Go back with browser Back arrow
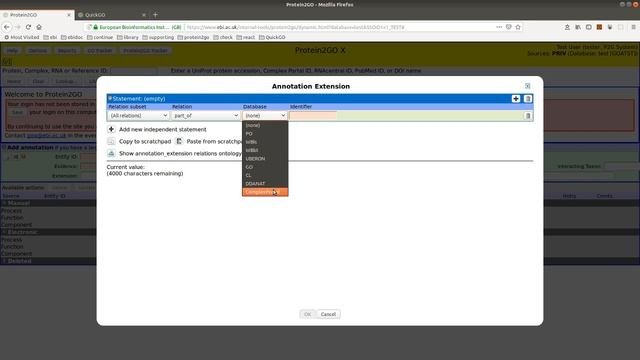This screenshot has width=640, height=360. (7, 27)
